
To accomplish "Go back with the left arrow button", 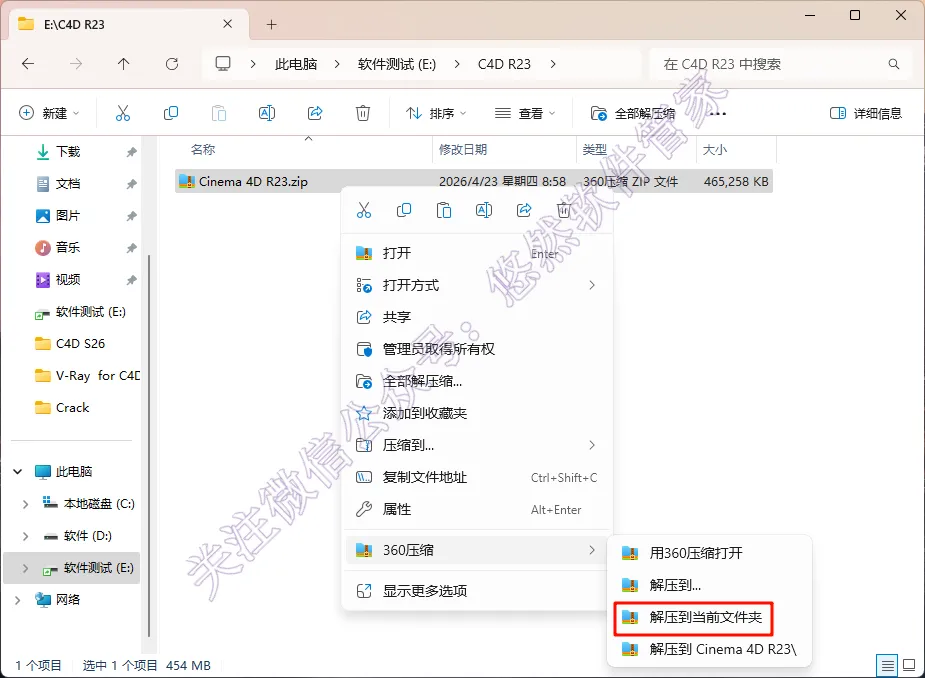I will [28, 64].
